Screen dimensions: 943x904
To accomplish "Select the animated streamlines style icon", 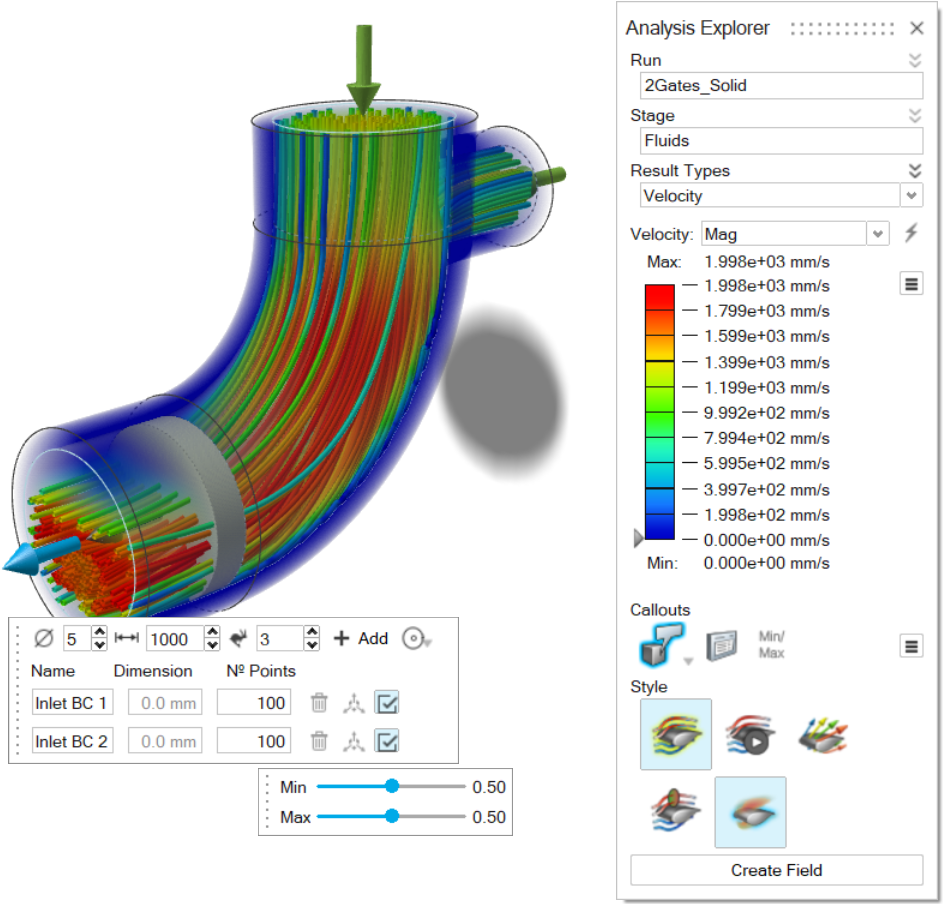I will click(x=751, y=734).
